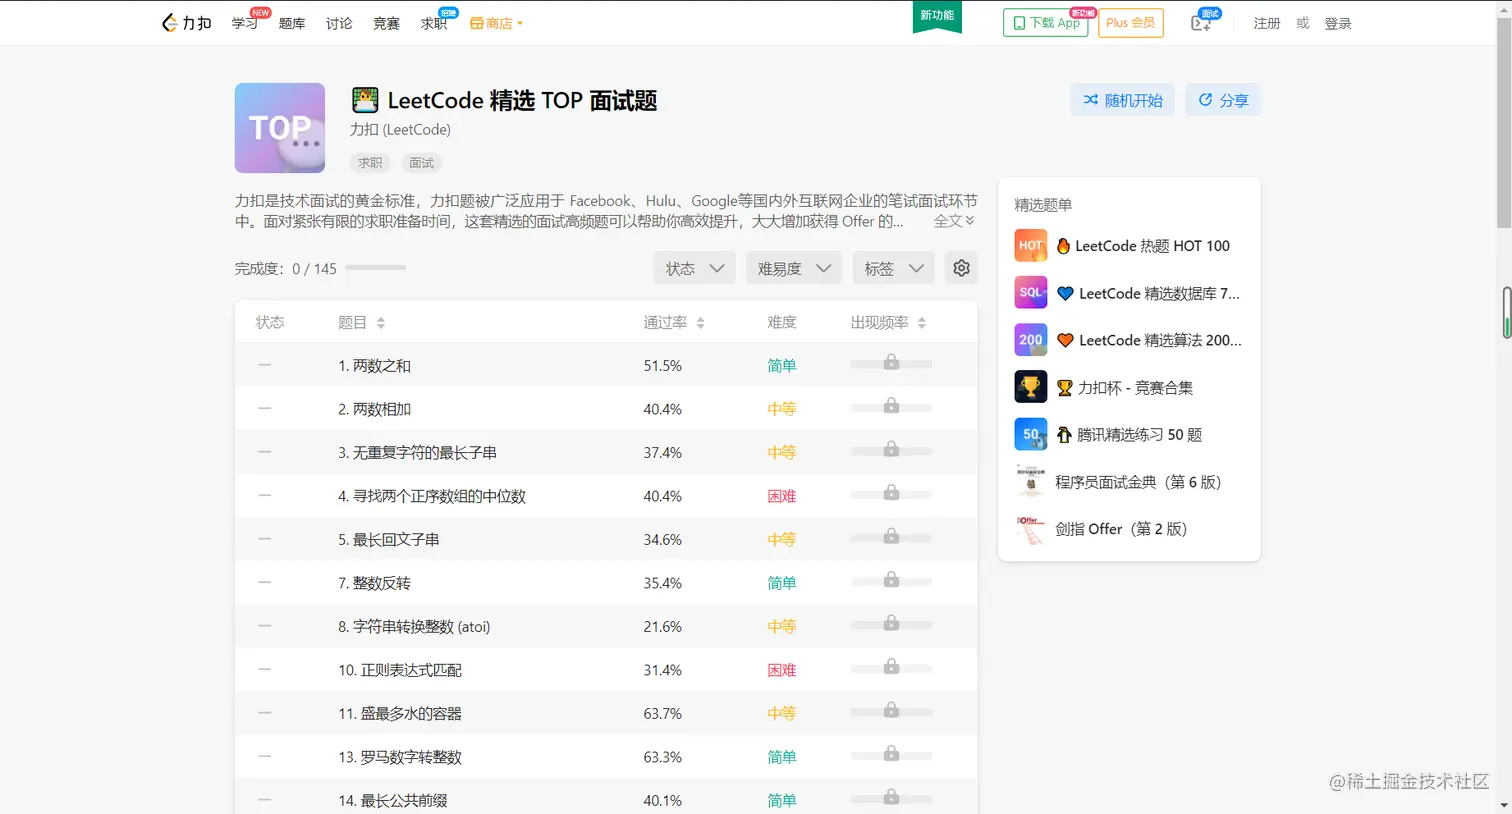Click lock icon in 寻找两个正序数组的中位数 row
1512x814 pixels.
[891, 492]
